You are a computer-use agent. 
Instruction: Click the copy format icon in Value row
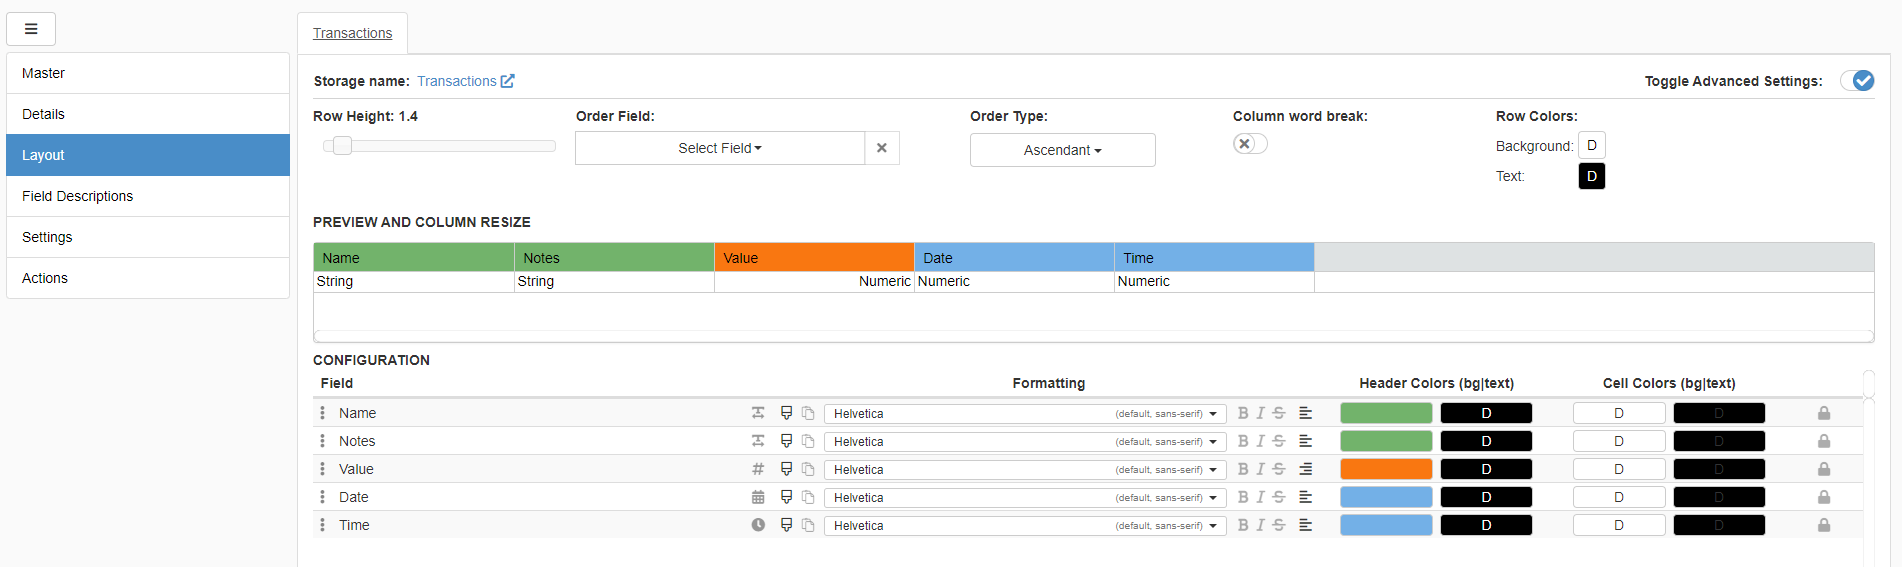point(808,469)
